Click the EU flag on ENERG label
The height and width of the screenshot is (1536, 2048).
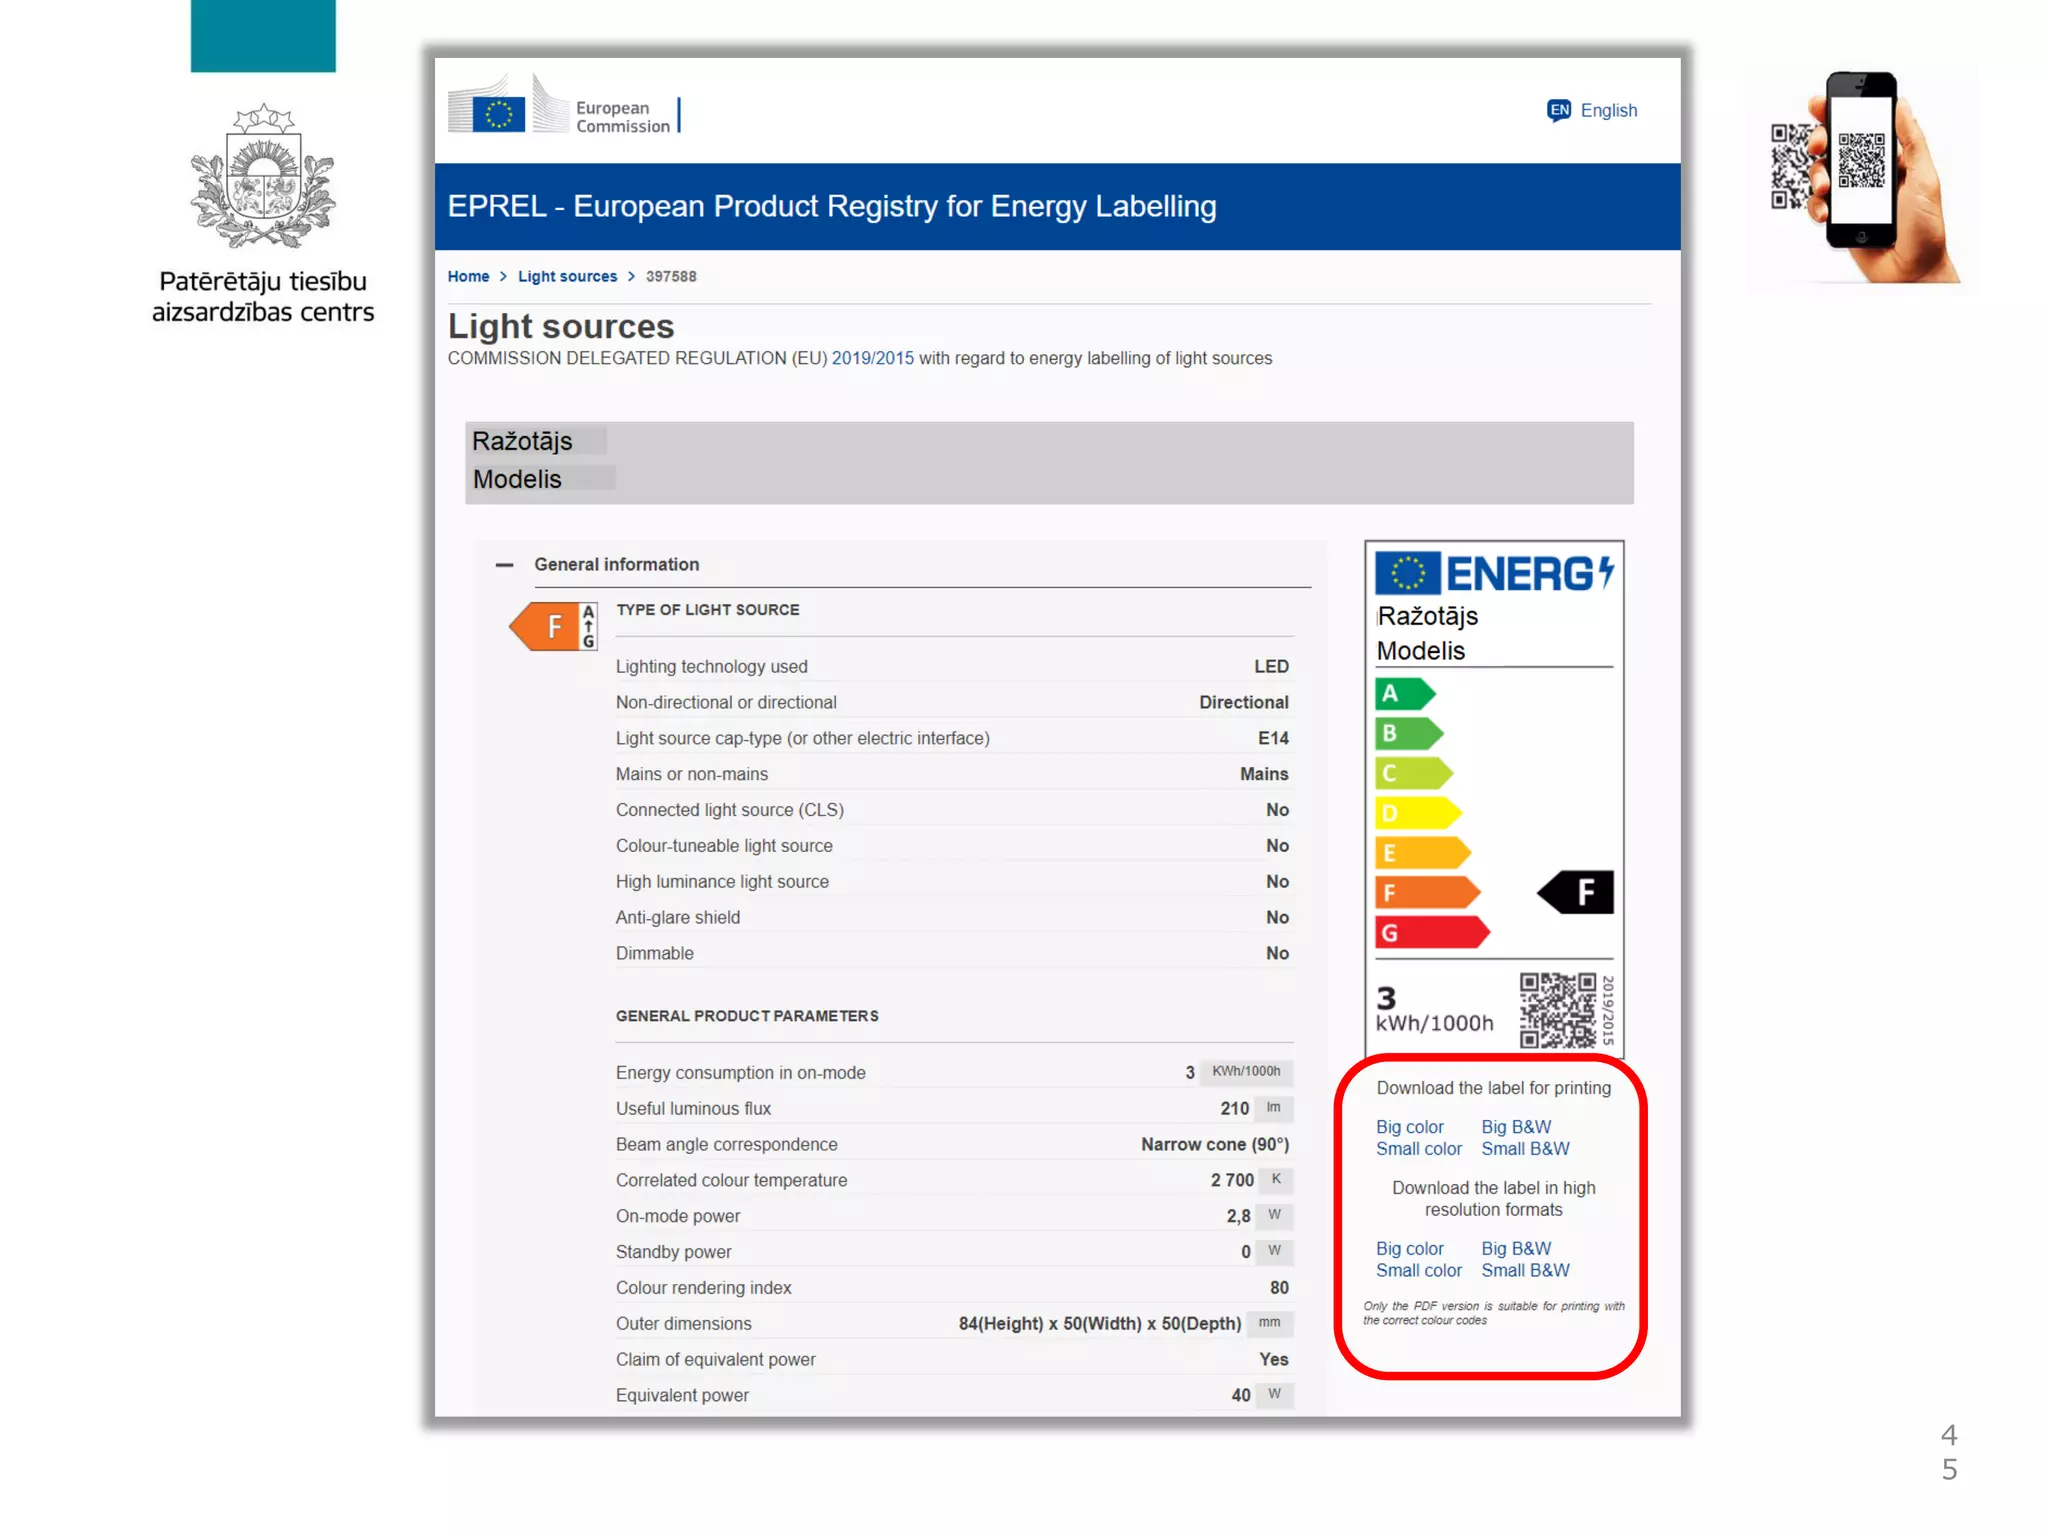point(1407,574)
